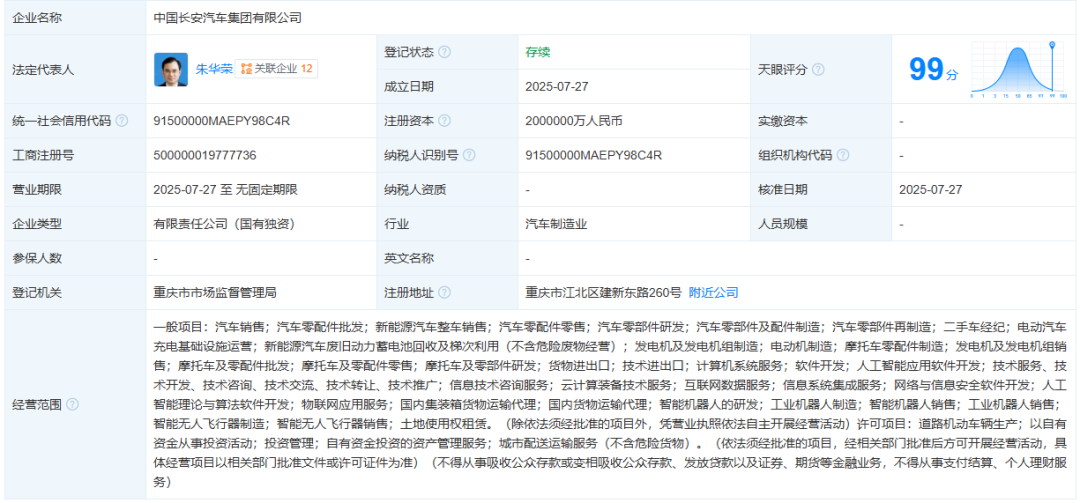Click the 纳税人资质 label
The width and height of the screenshot is (1080, 503).
coord(415,189)
